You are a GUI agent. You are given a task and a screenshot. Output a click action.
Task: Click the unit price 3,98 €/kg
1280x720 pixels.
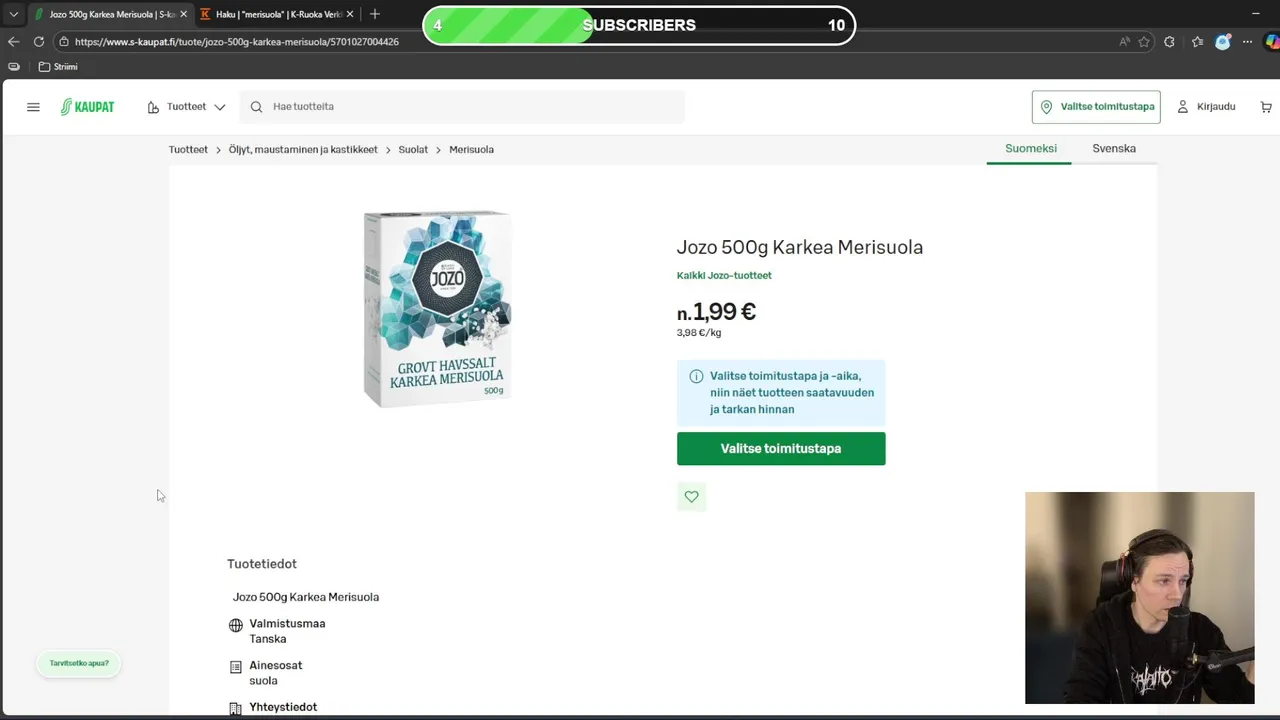[x=699, y=333]
